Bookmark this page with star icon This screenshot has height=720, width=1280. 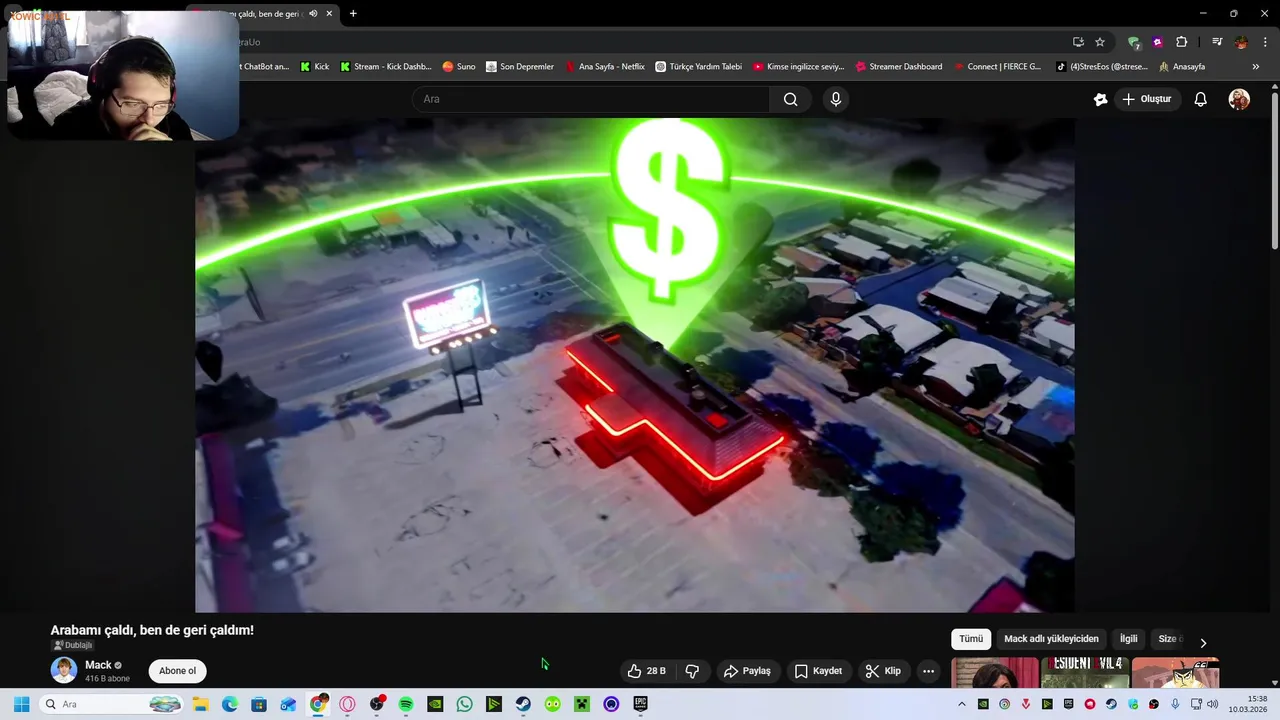pyautogui.click(x=1100, y=42)
